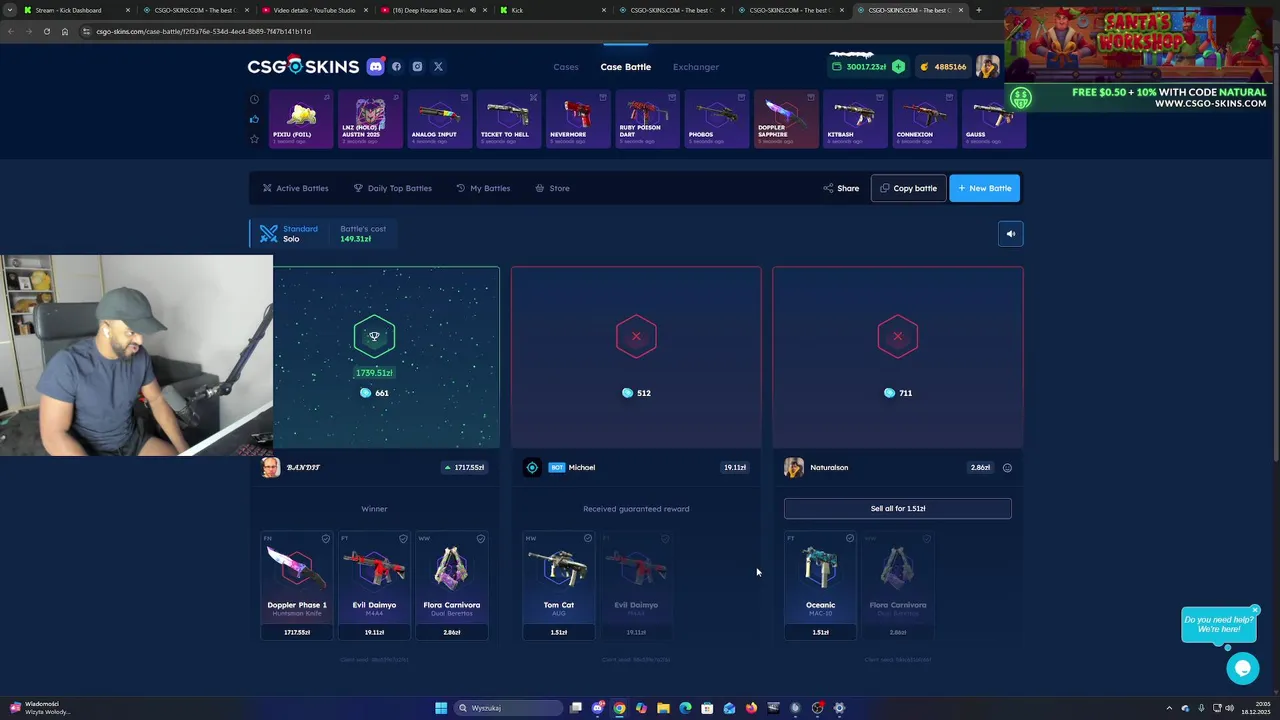Click bot Michael avatar icon
This screenshot has height=720, width=1280.
(x=532, y=467)
